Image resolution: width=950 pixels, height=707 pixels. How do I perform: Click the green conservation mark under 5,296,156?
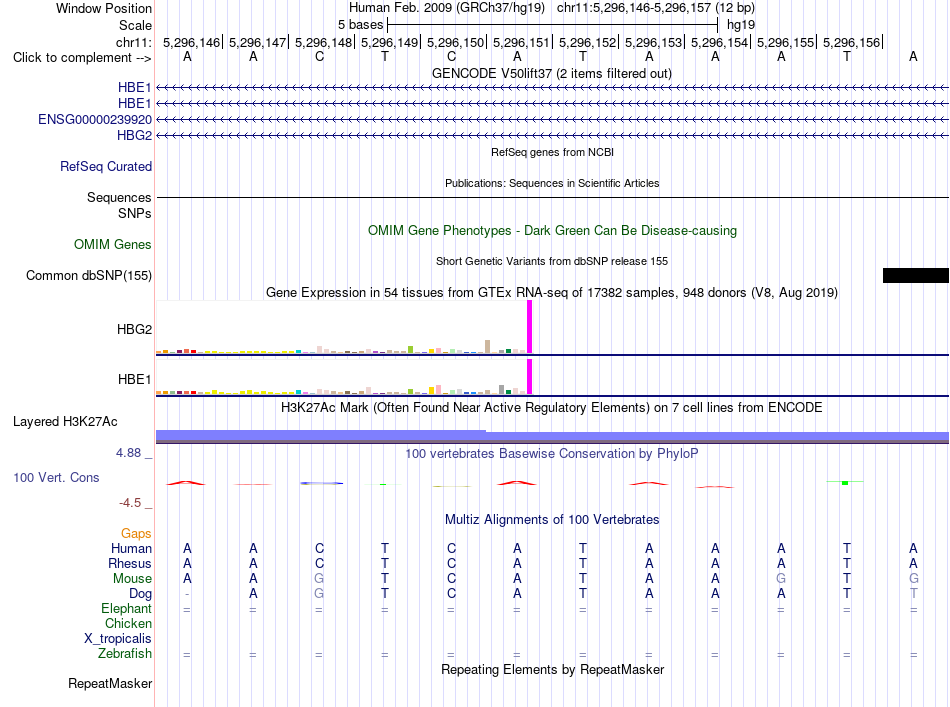845,482
